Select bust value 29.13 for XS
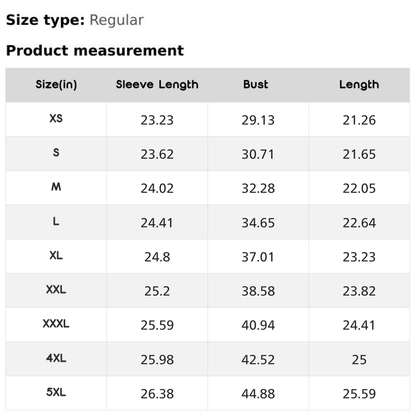Viewport: 416px width, 416px height. click(x=258, y=120)
